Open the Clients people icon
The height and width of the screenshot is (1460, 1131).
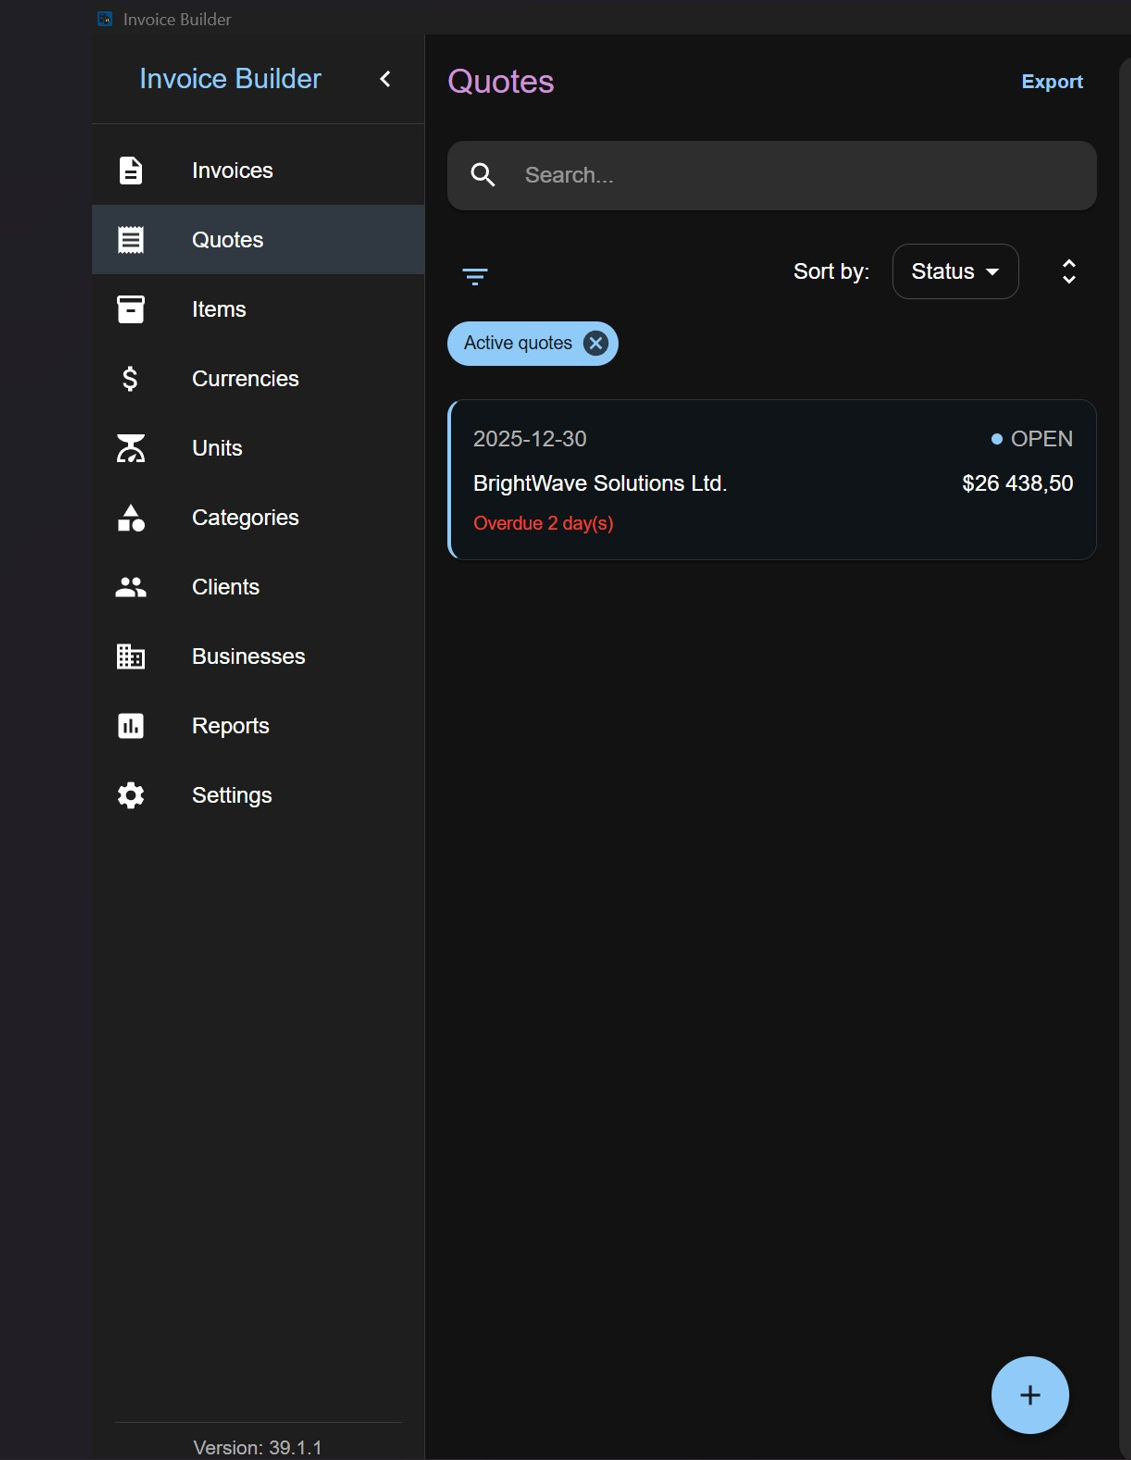coord(131,587)
